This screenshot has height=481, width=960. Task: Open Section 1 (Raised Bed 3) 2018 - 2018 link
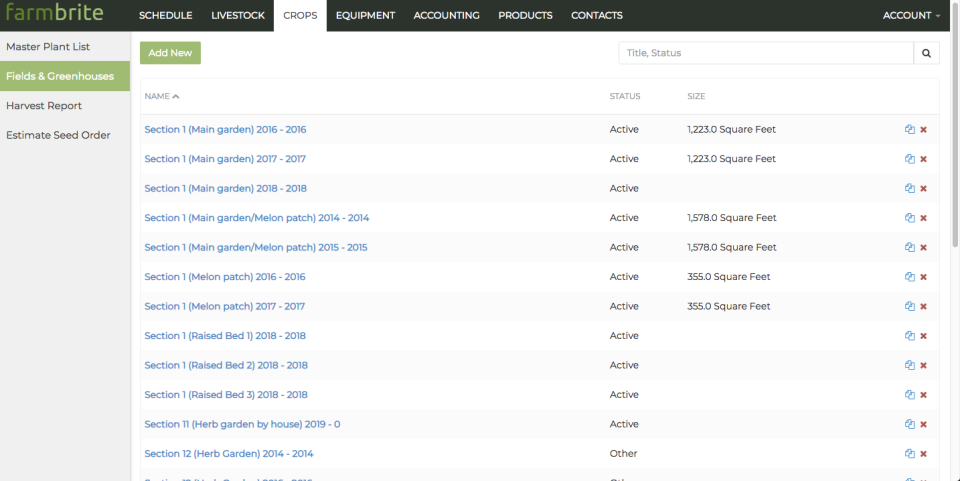click(226, 394)
